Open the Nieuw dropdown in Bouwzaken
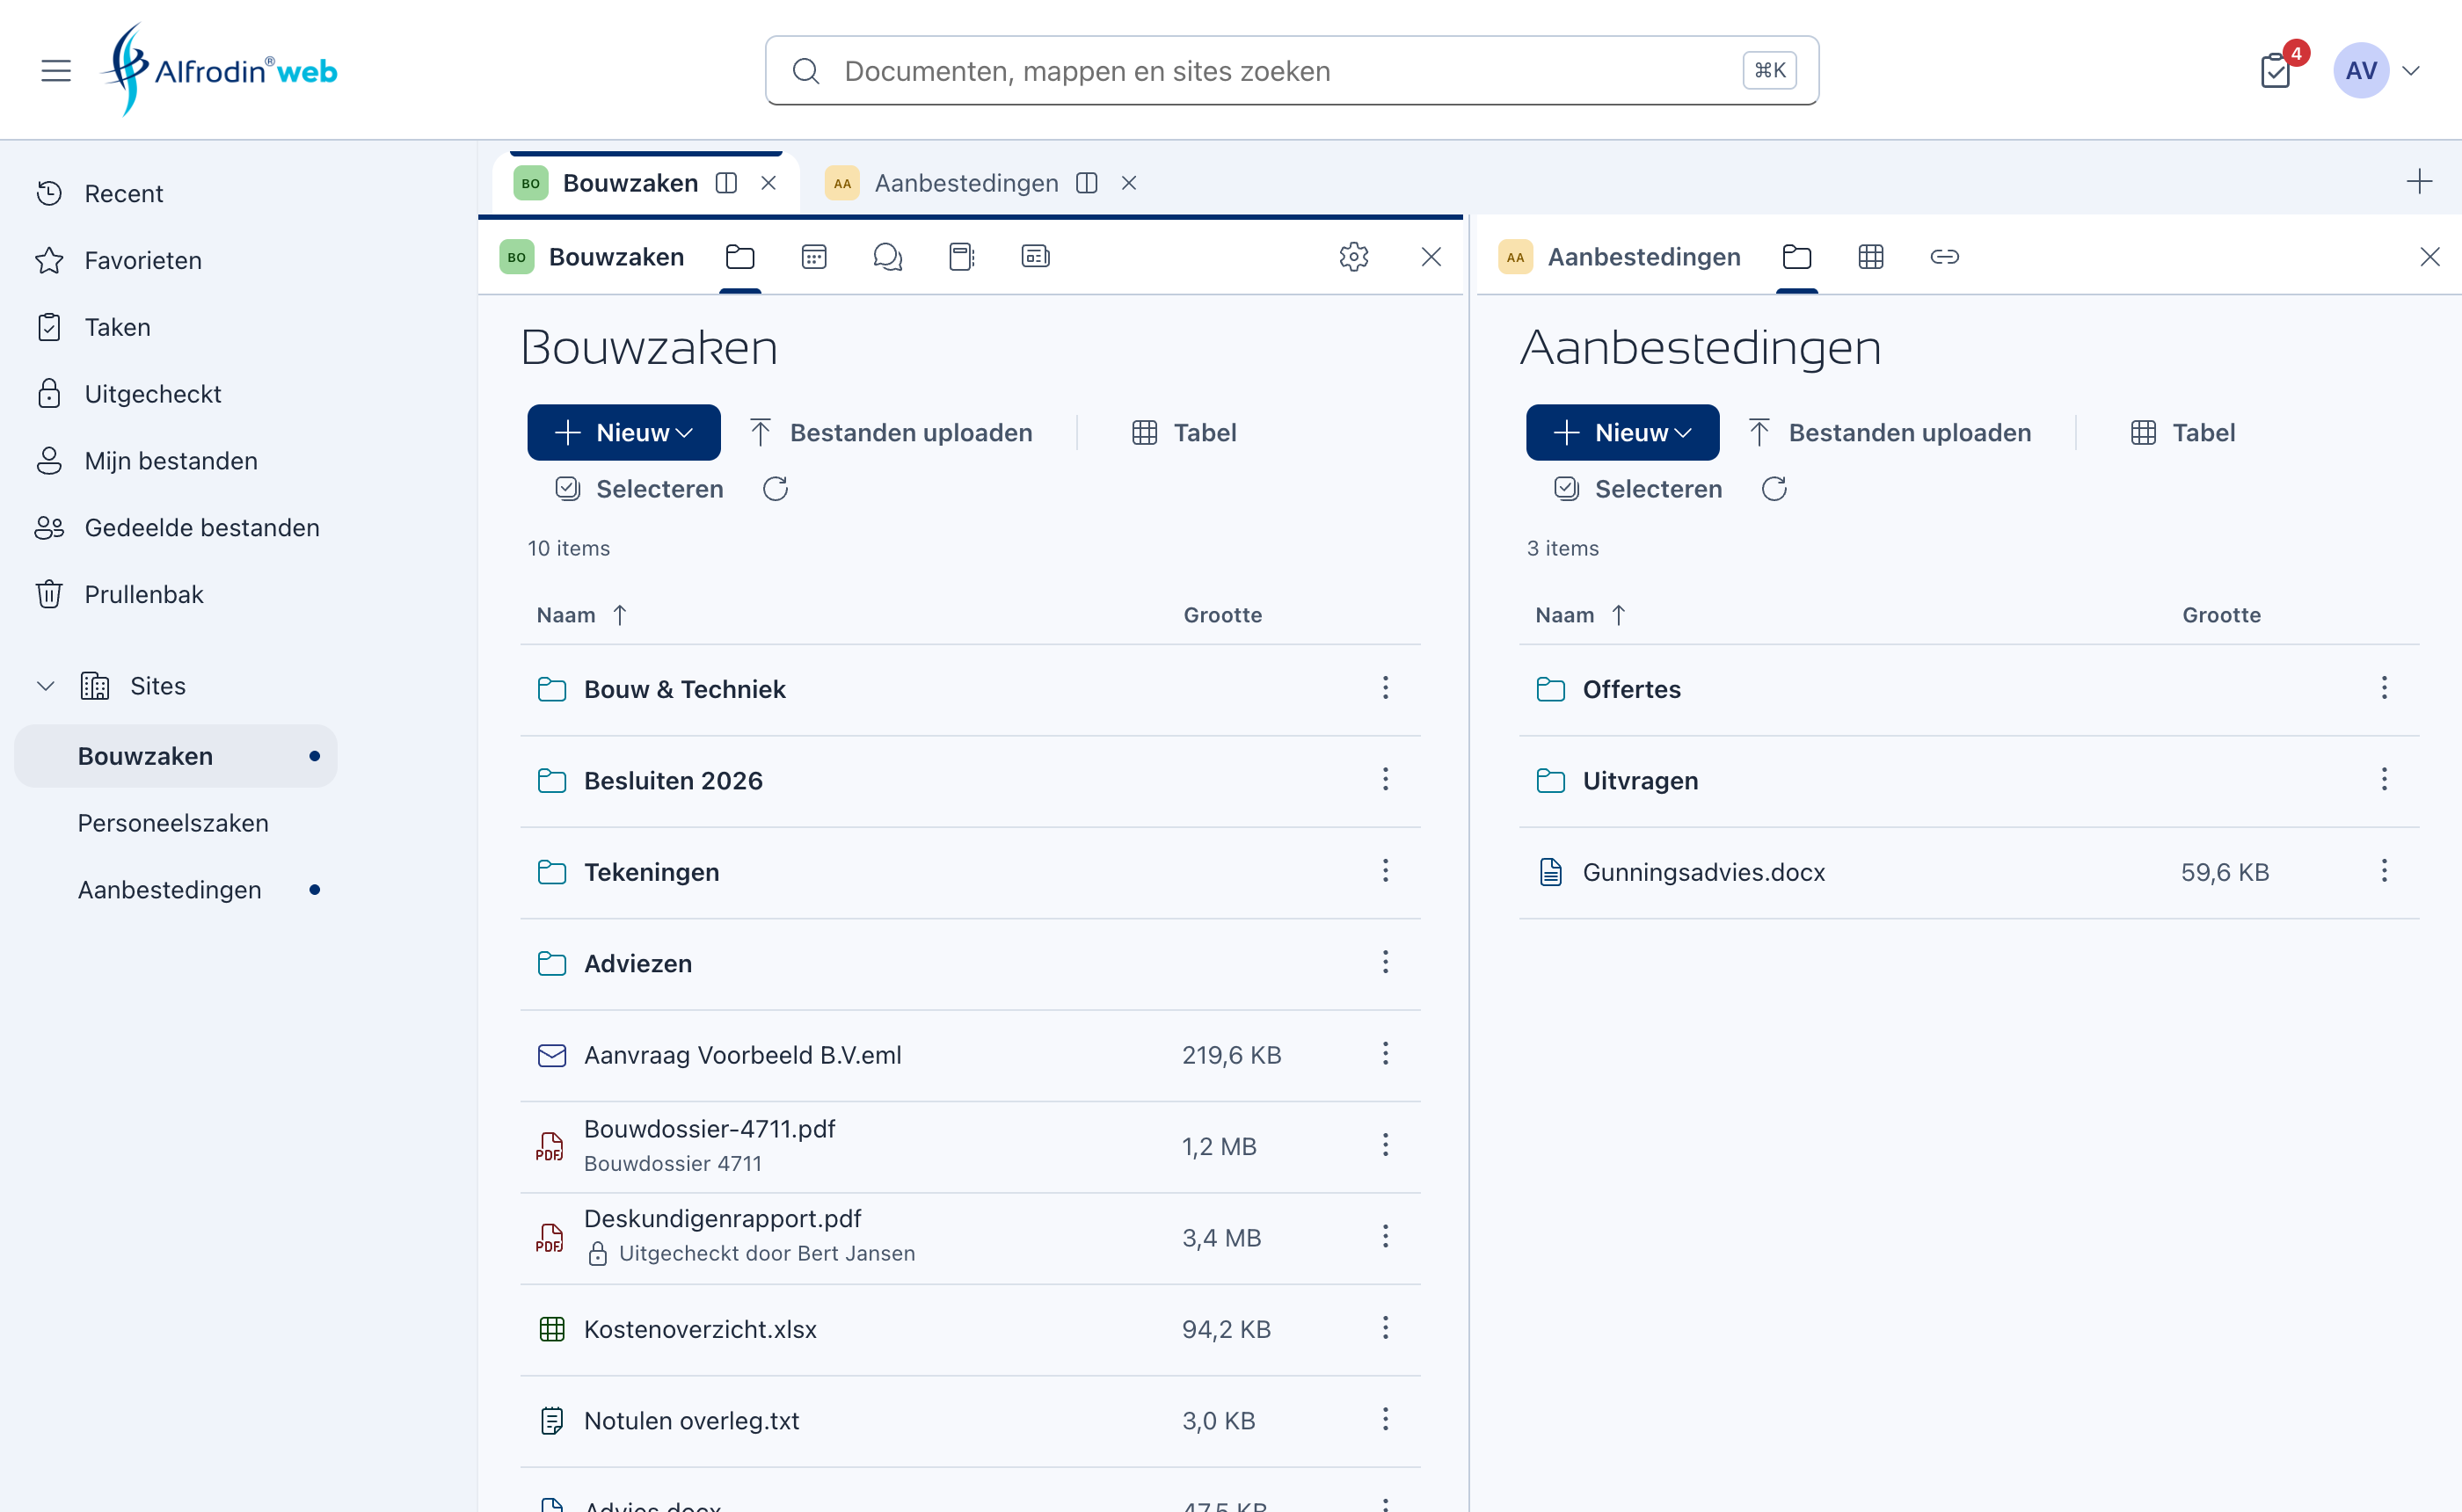This screenshot has width=2462, height=1512. [624, 433]
